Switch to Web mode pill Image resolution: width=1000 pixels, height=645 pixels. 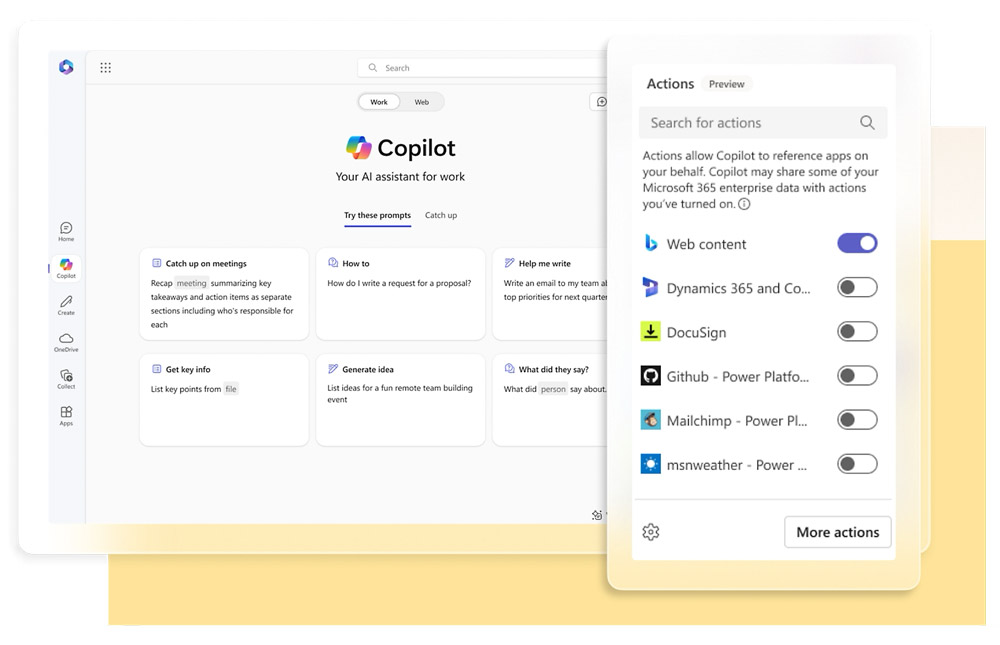(422, 102)
